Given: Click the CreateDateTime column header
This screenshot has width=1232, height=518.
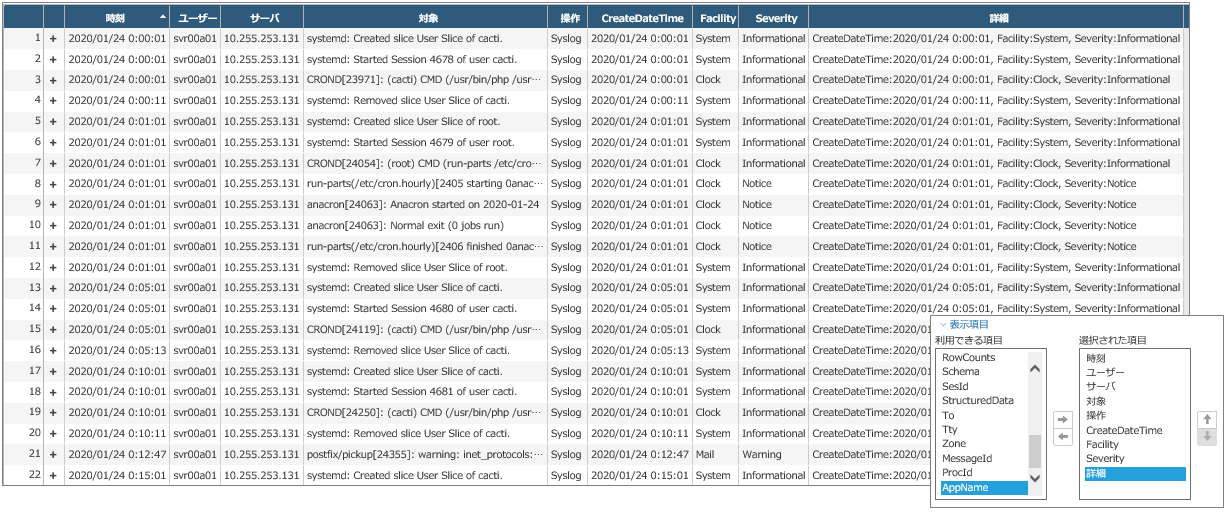Looking at the screenshot, I should click(640, 18).
